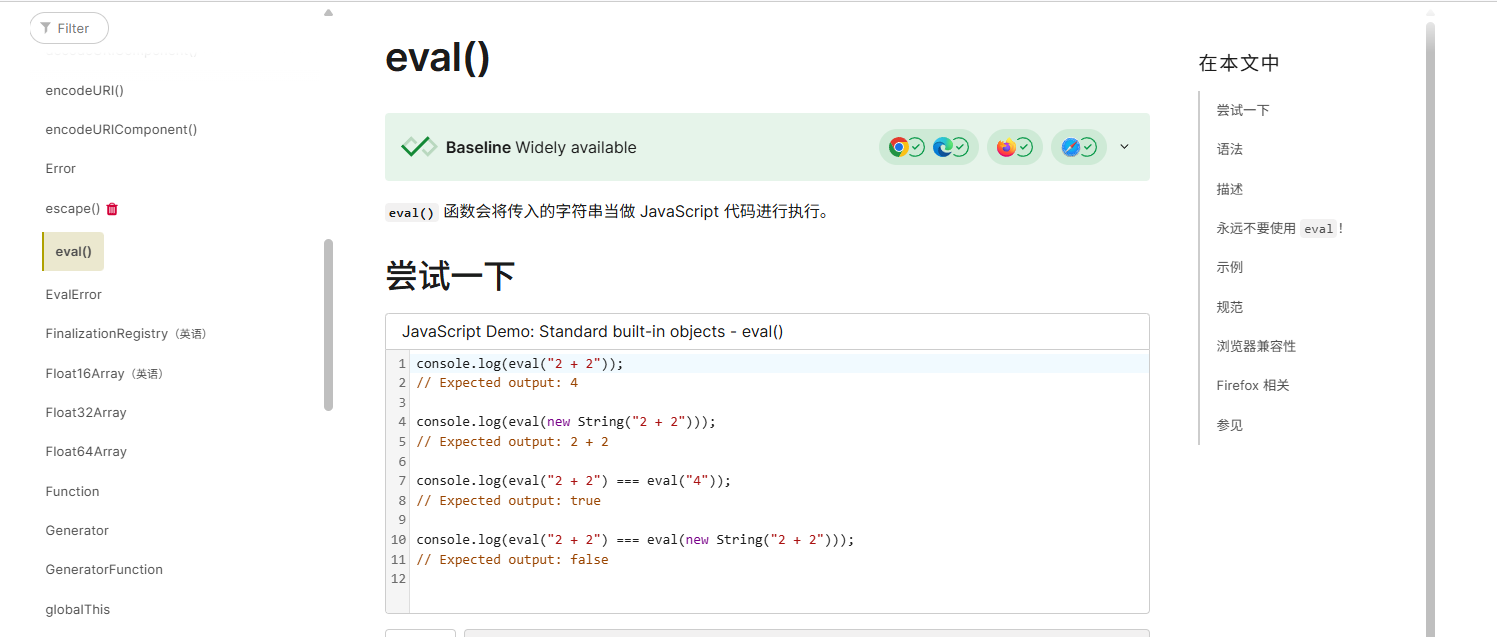1497x637 pixels.
Task: Open encodeURIComponent() in the sidebar
Action: click(x=121, y=129)
